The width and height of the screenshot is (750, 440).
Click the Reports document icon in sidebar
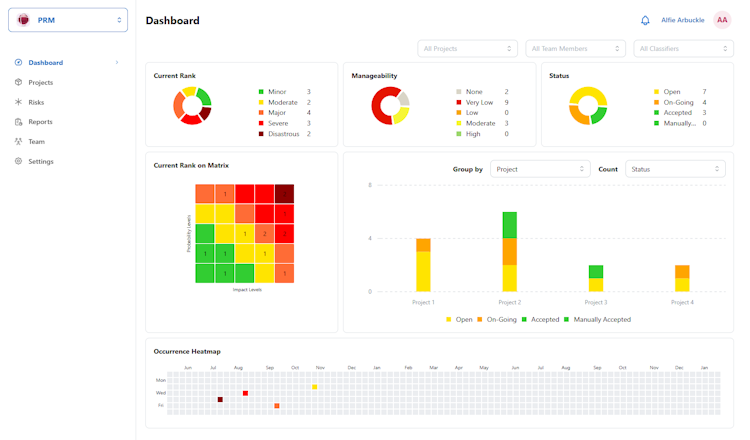pos(18,121)
